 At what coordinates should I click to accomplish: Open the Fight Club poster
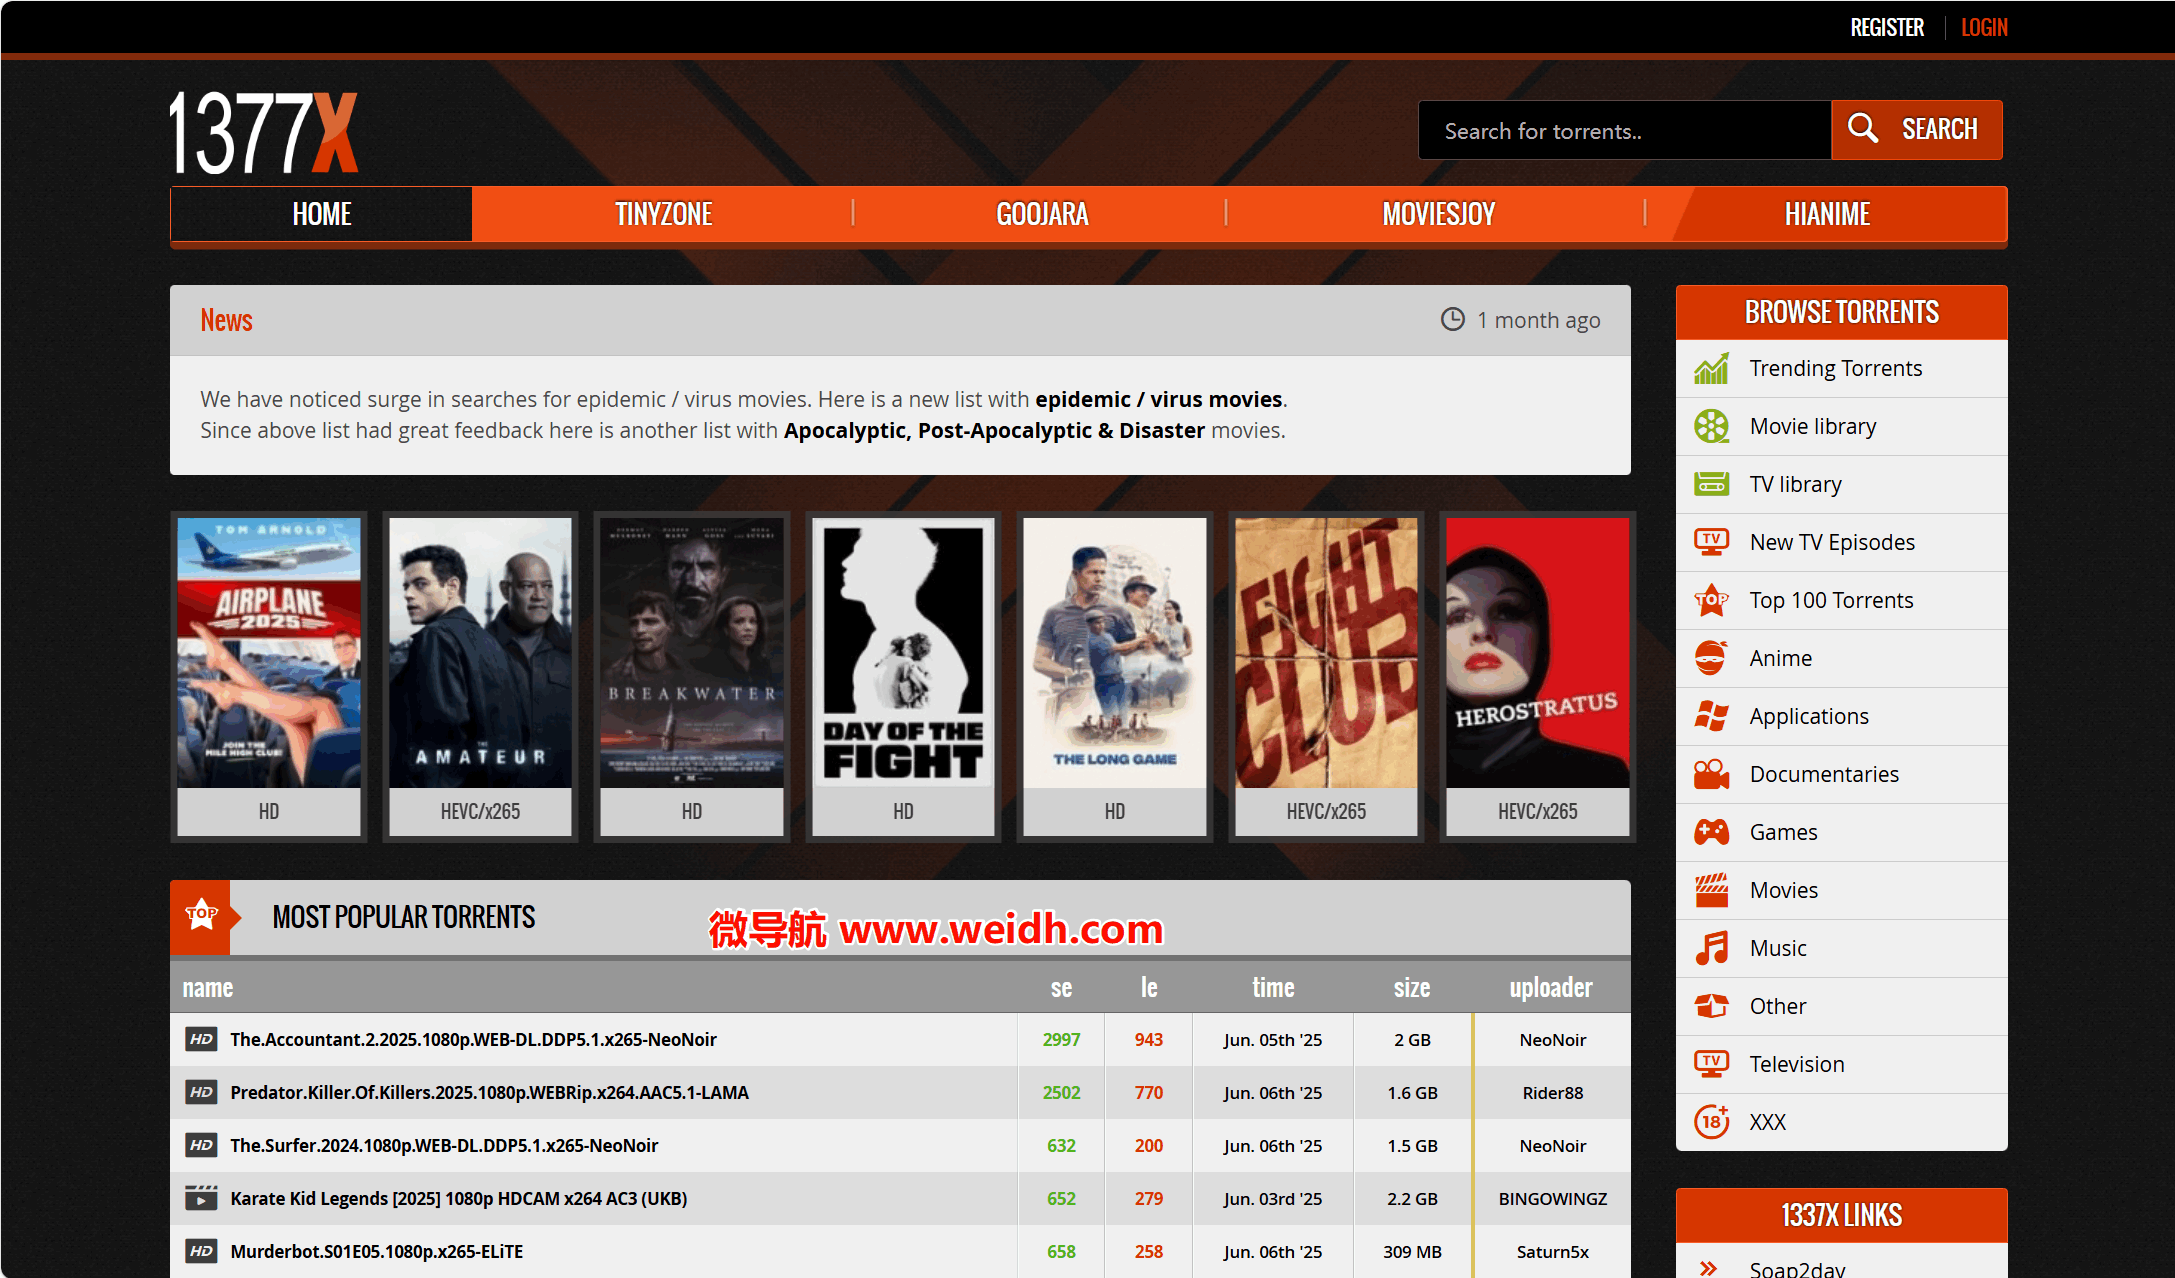pyautogui.click(x=1326, y=652)
